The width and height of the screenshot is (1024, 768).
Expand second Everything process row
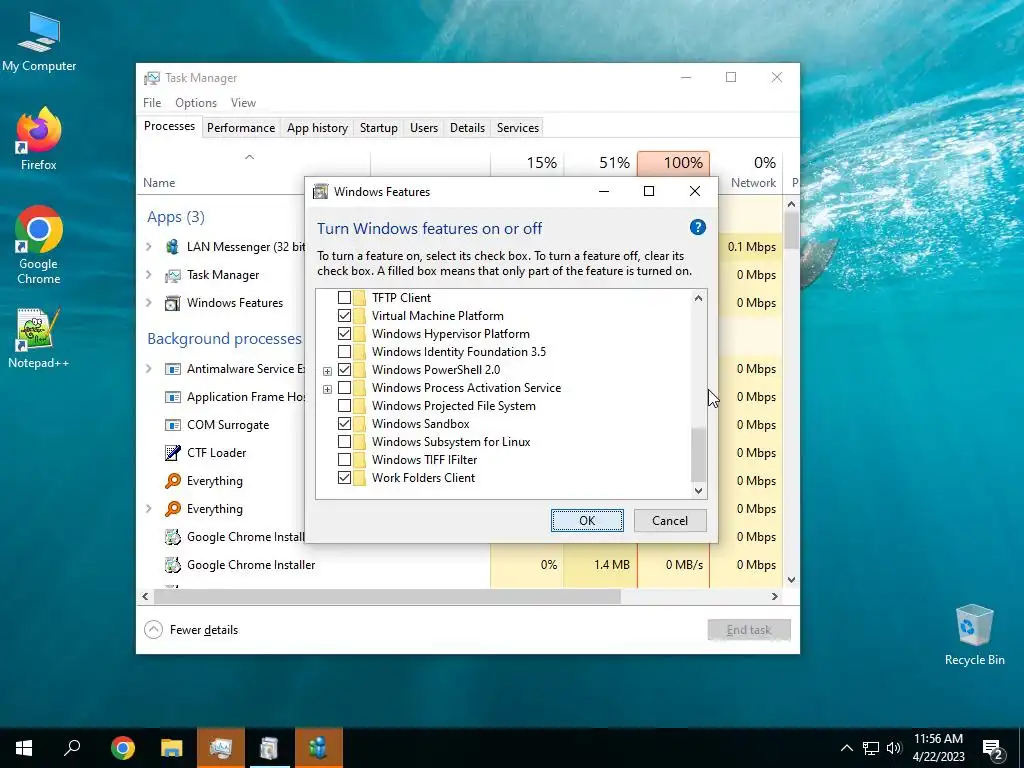[149, 509]
